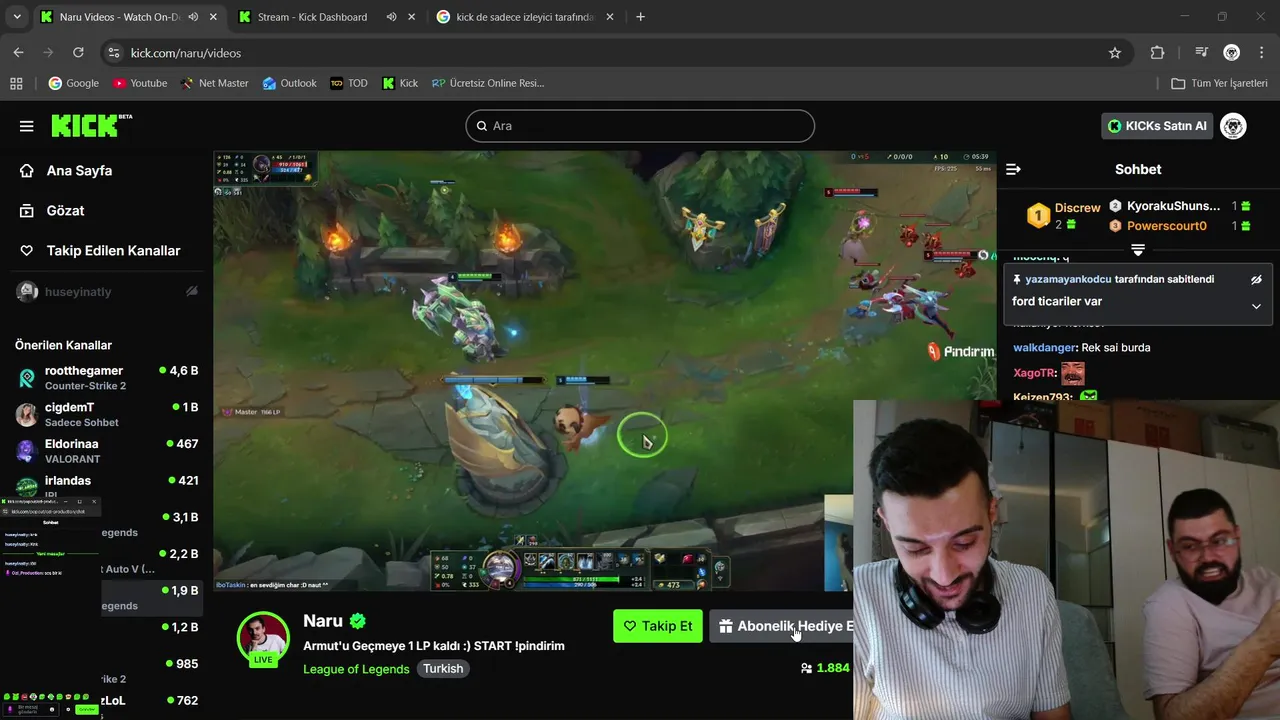Open a new browser tab
1280x720 pixels.
(641, 17)
